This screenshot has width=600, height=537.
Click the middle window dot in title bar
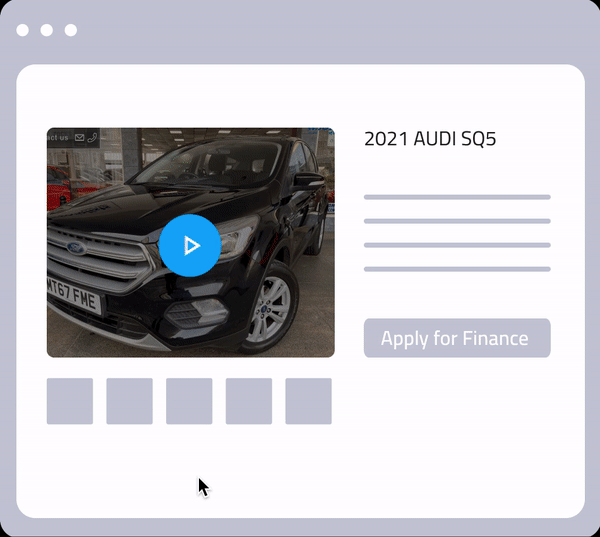click(47, 30)
